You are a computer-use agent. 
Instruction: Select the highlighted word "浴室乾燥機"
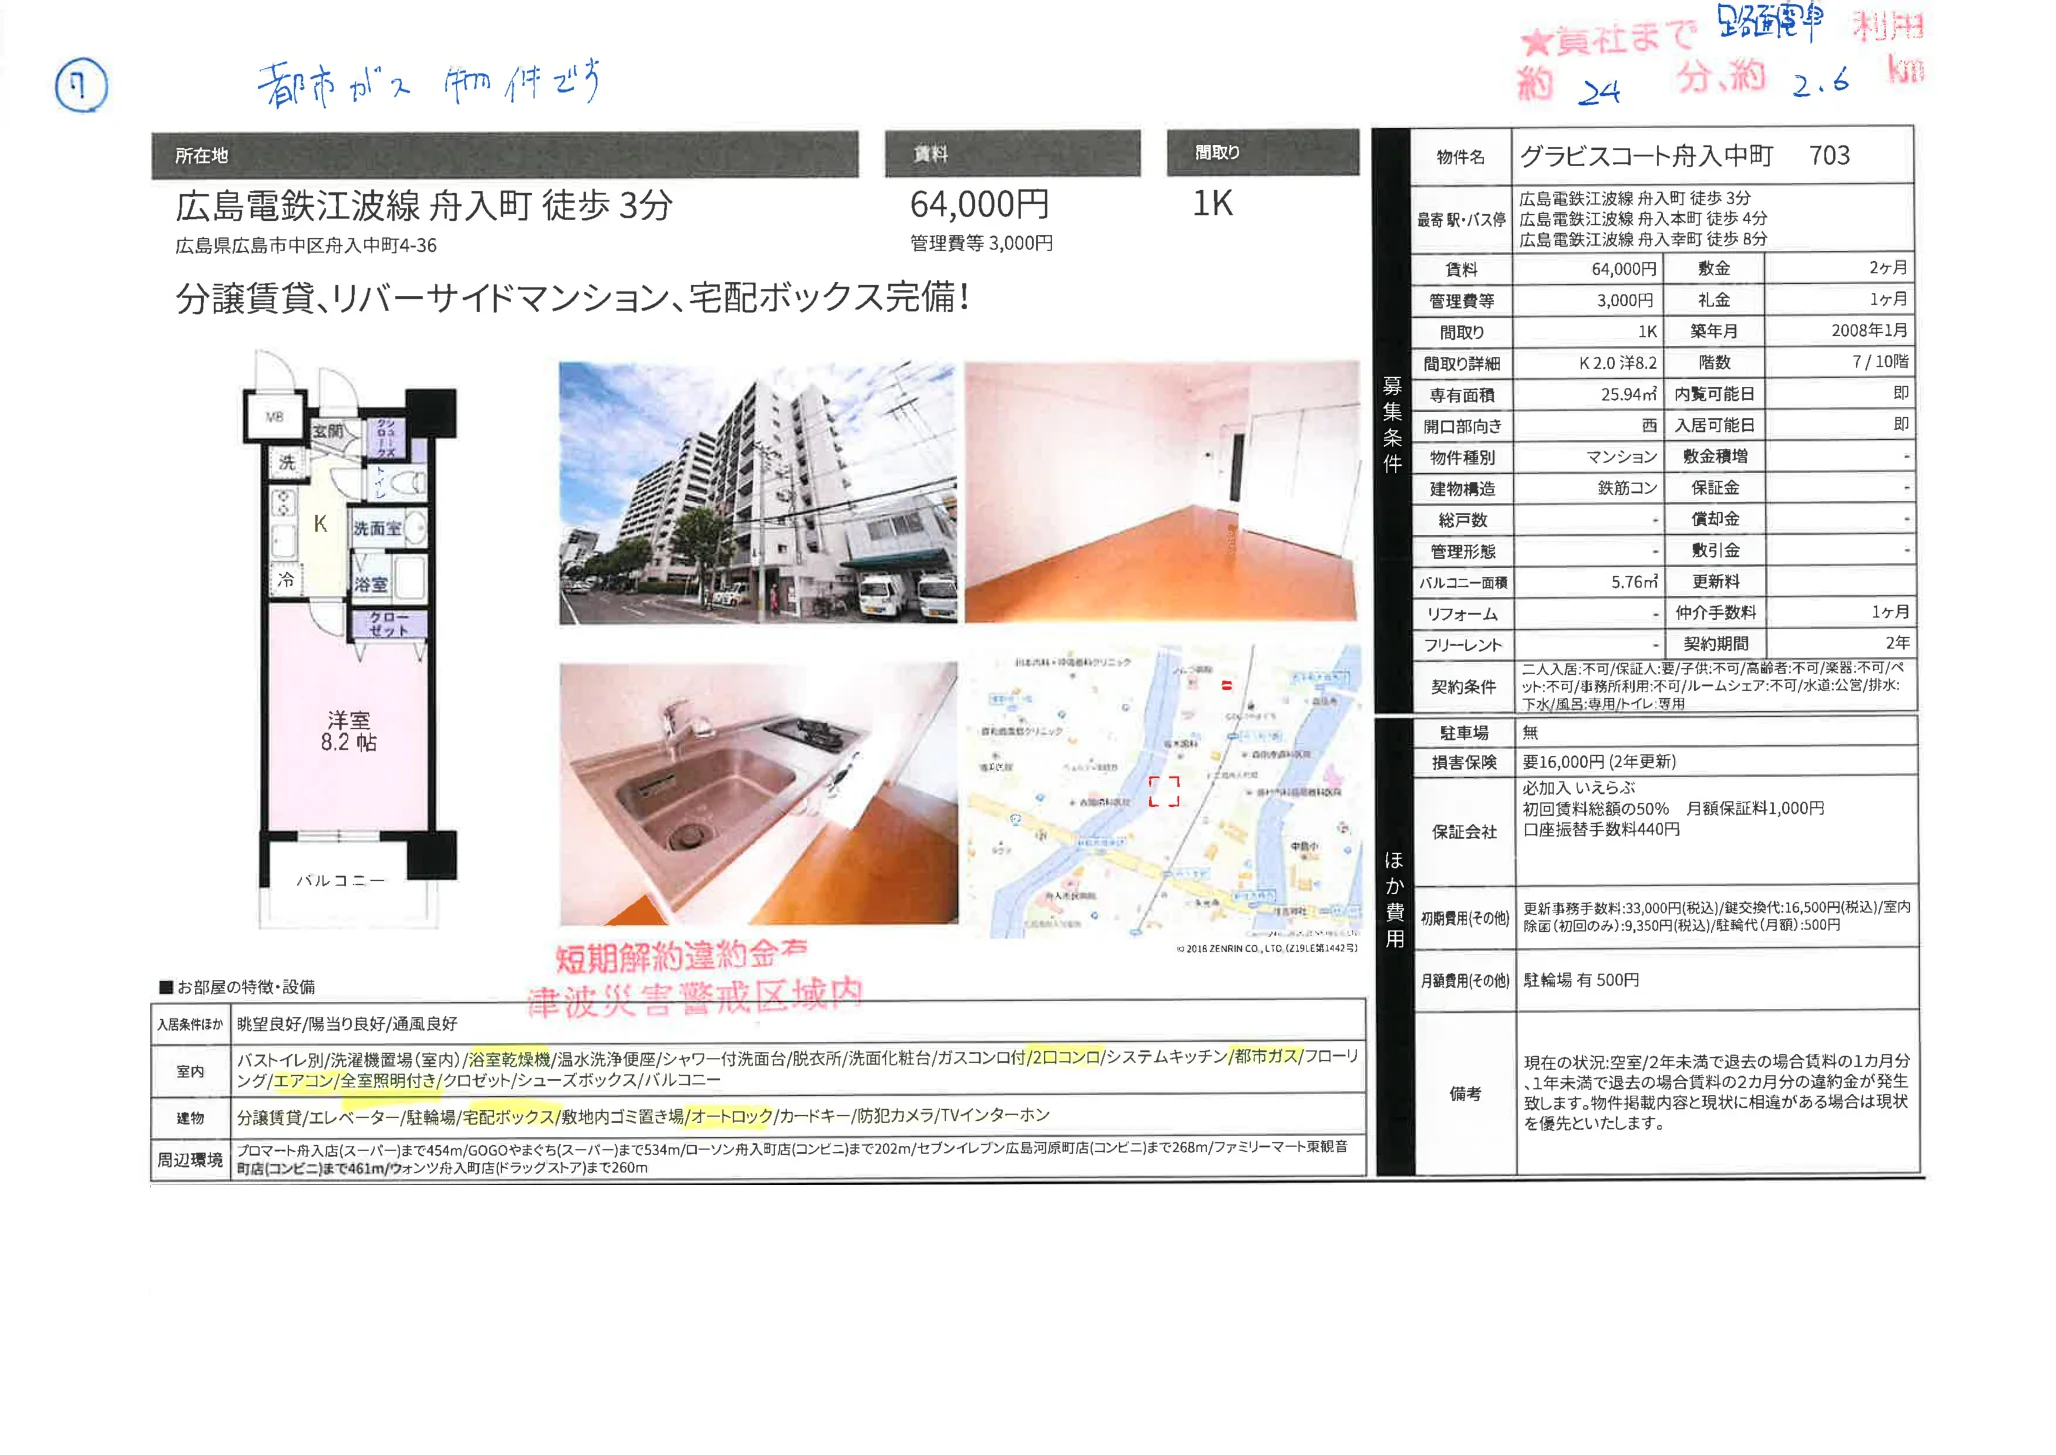tap(510, 1059)
